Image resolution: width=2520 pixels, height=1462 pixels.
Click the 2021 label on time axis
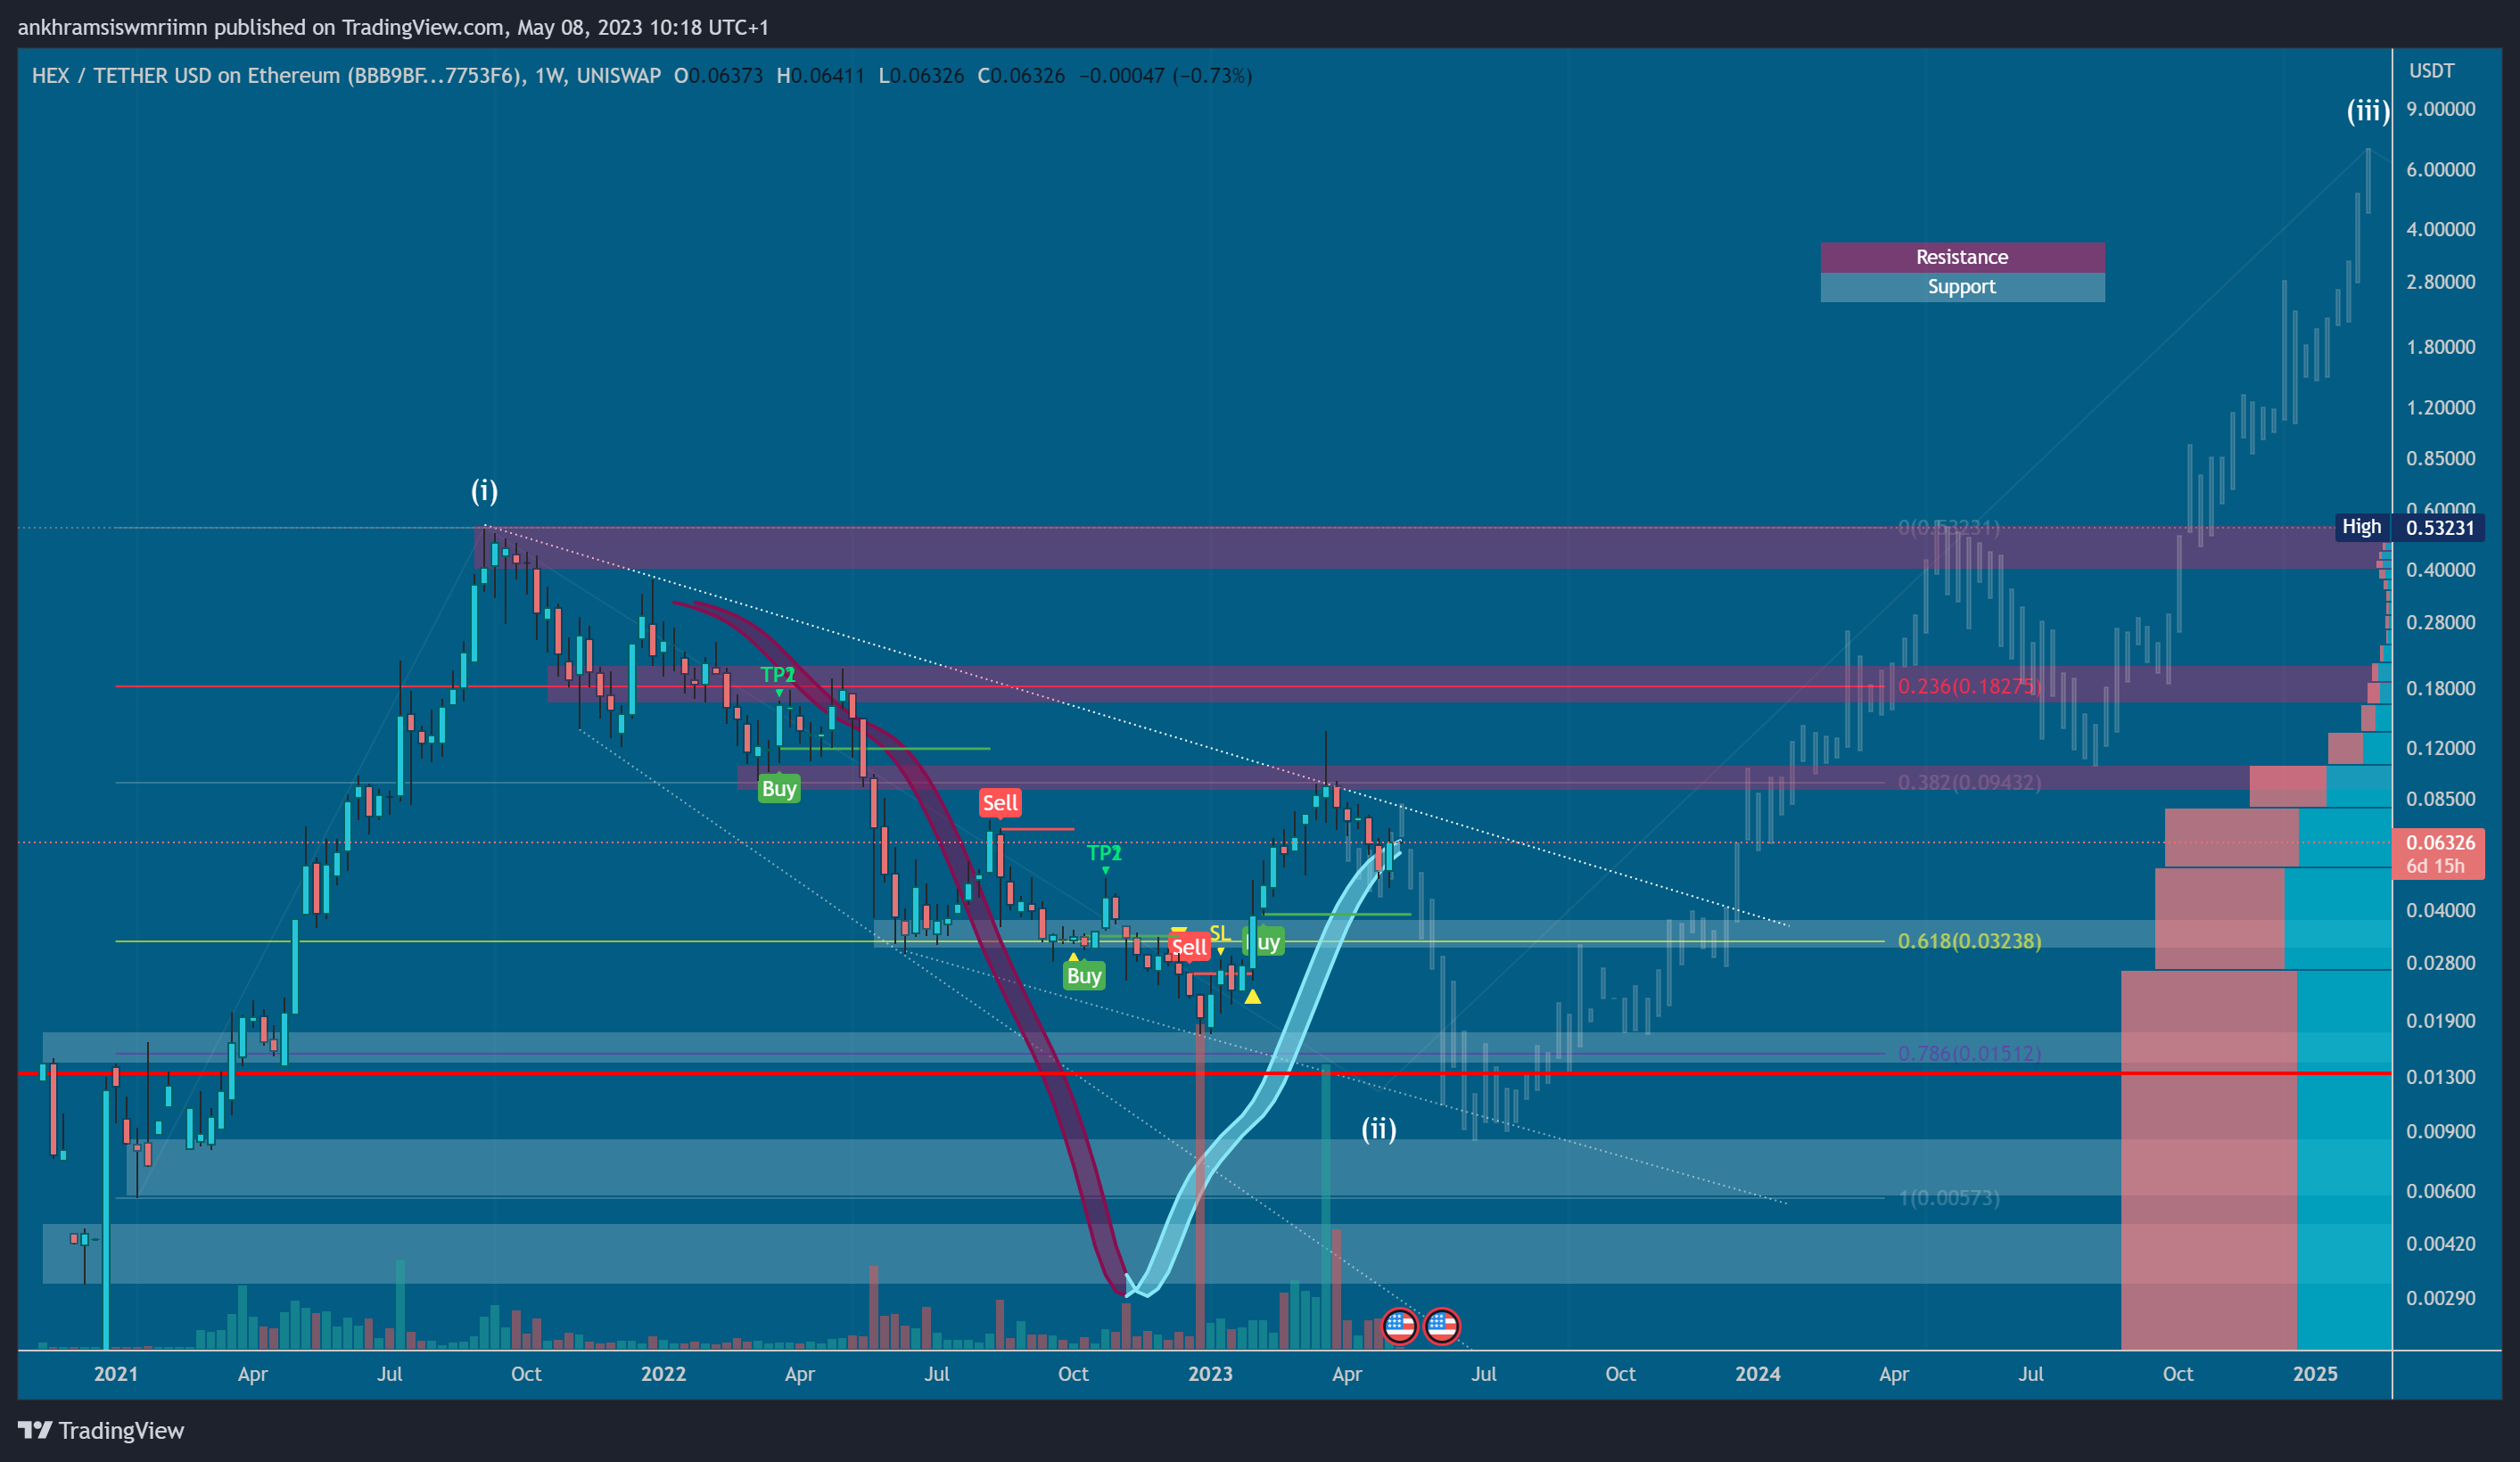click(x=116, y=1374)
